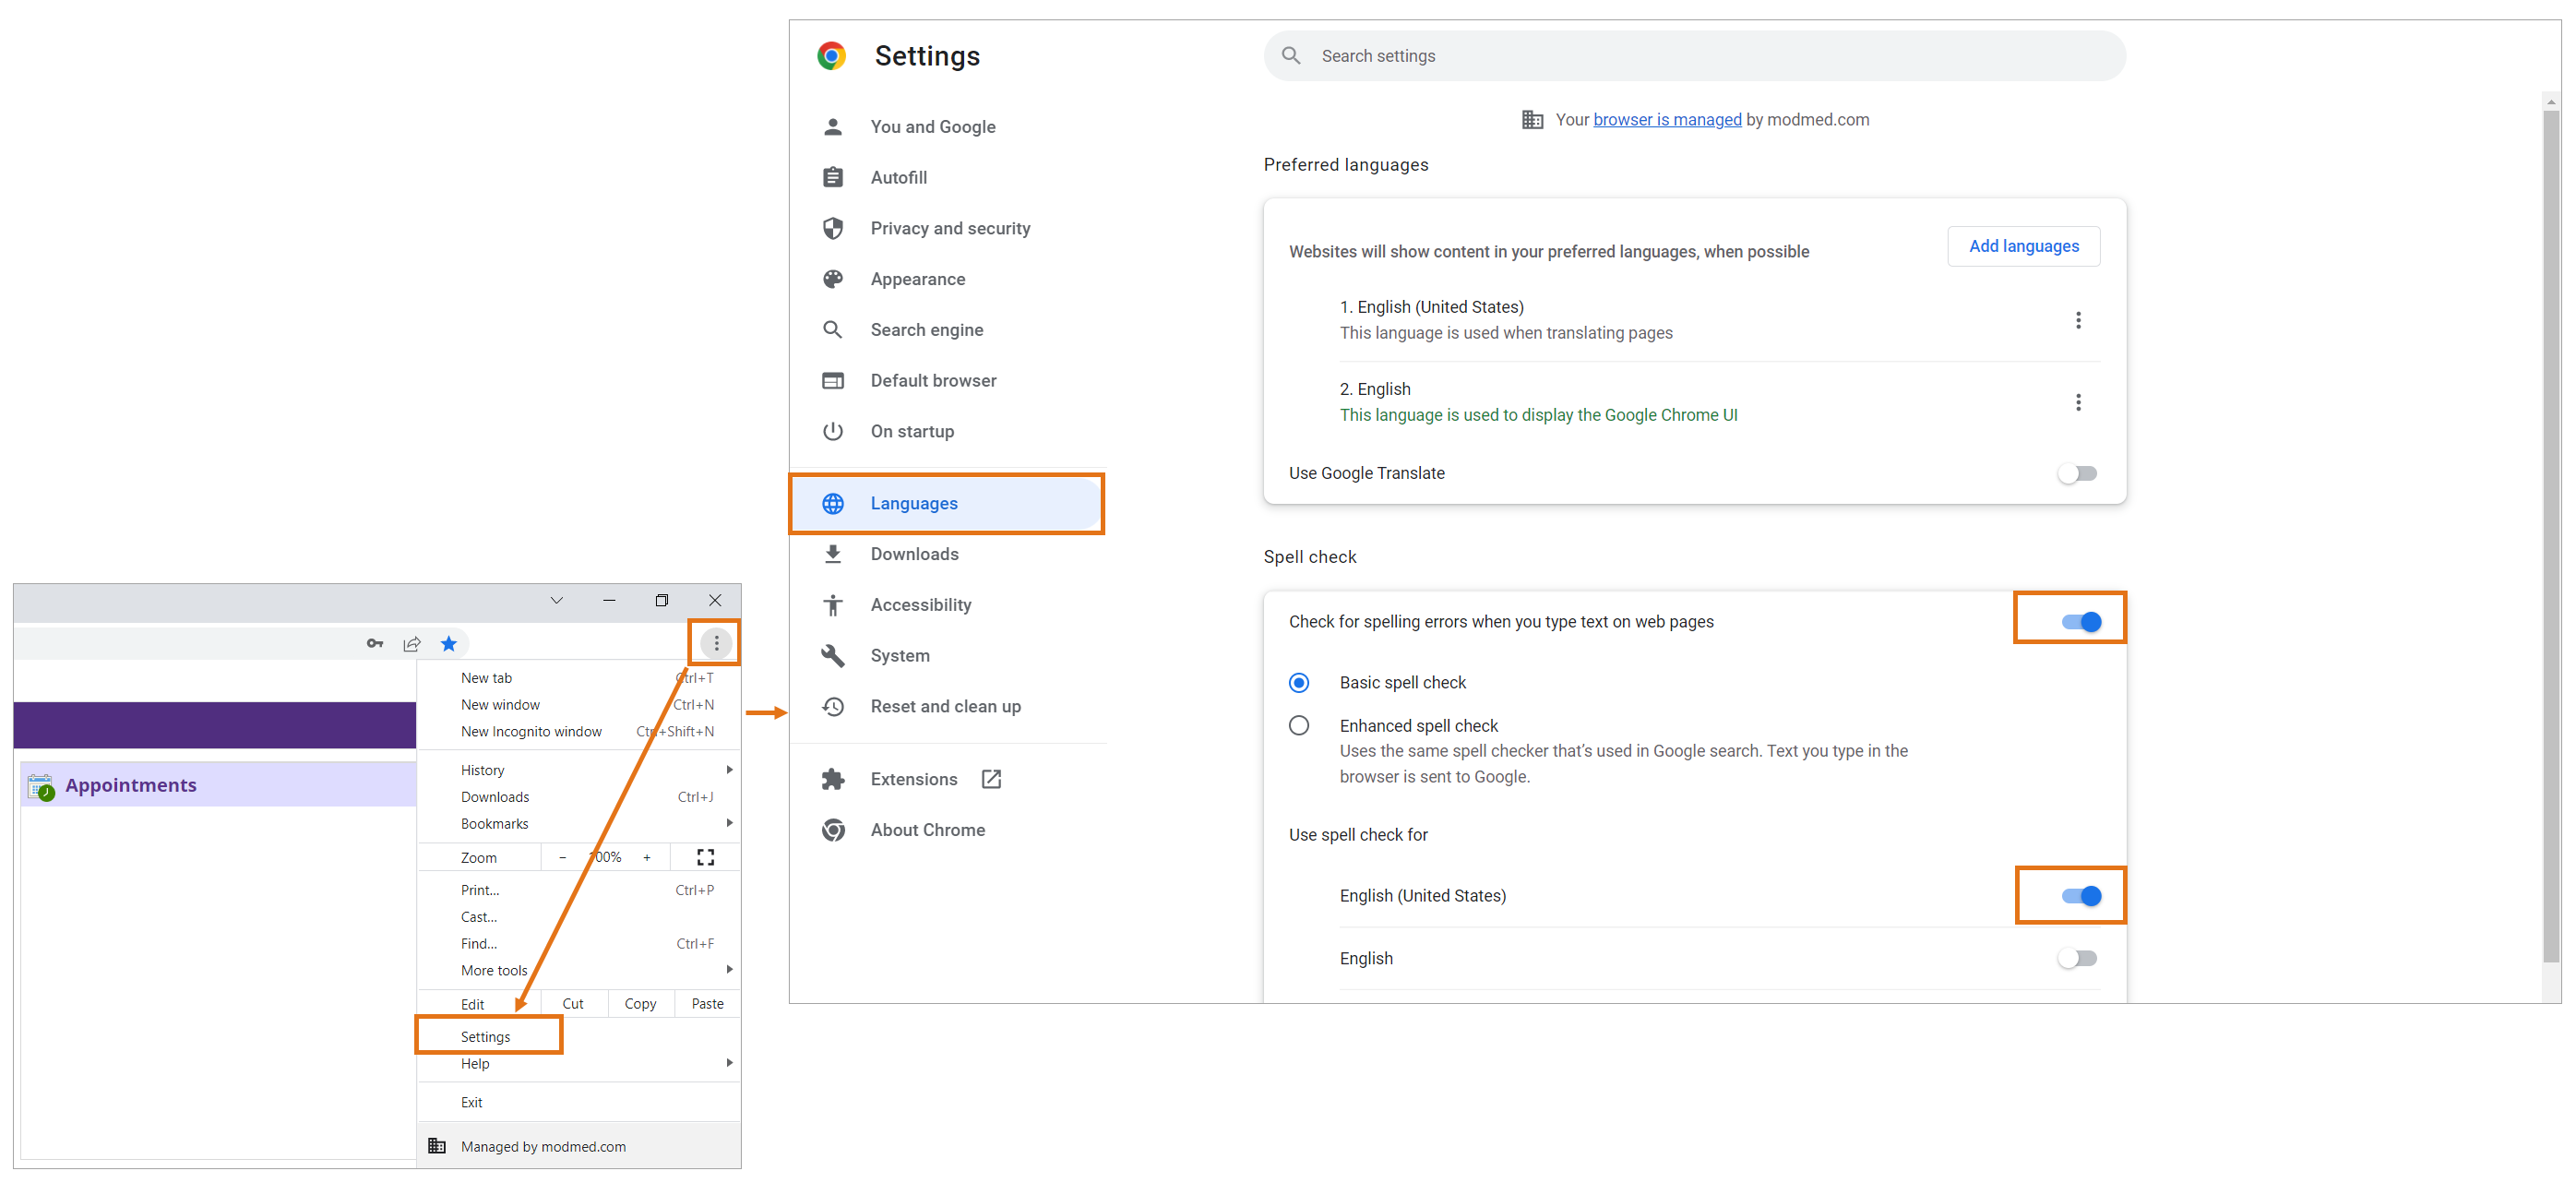Choose New window from the menu
The image size is (2576, 1183).
click(578, 705)
